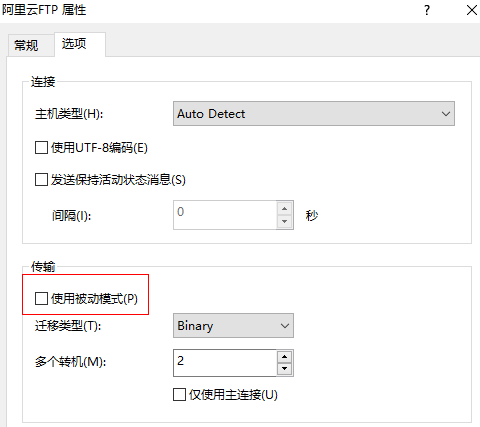Increase 间隔 value with up arrow
The image size is (480, 427).
284,209
